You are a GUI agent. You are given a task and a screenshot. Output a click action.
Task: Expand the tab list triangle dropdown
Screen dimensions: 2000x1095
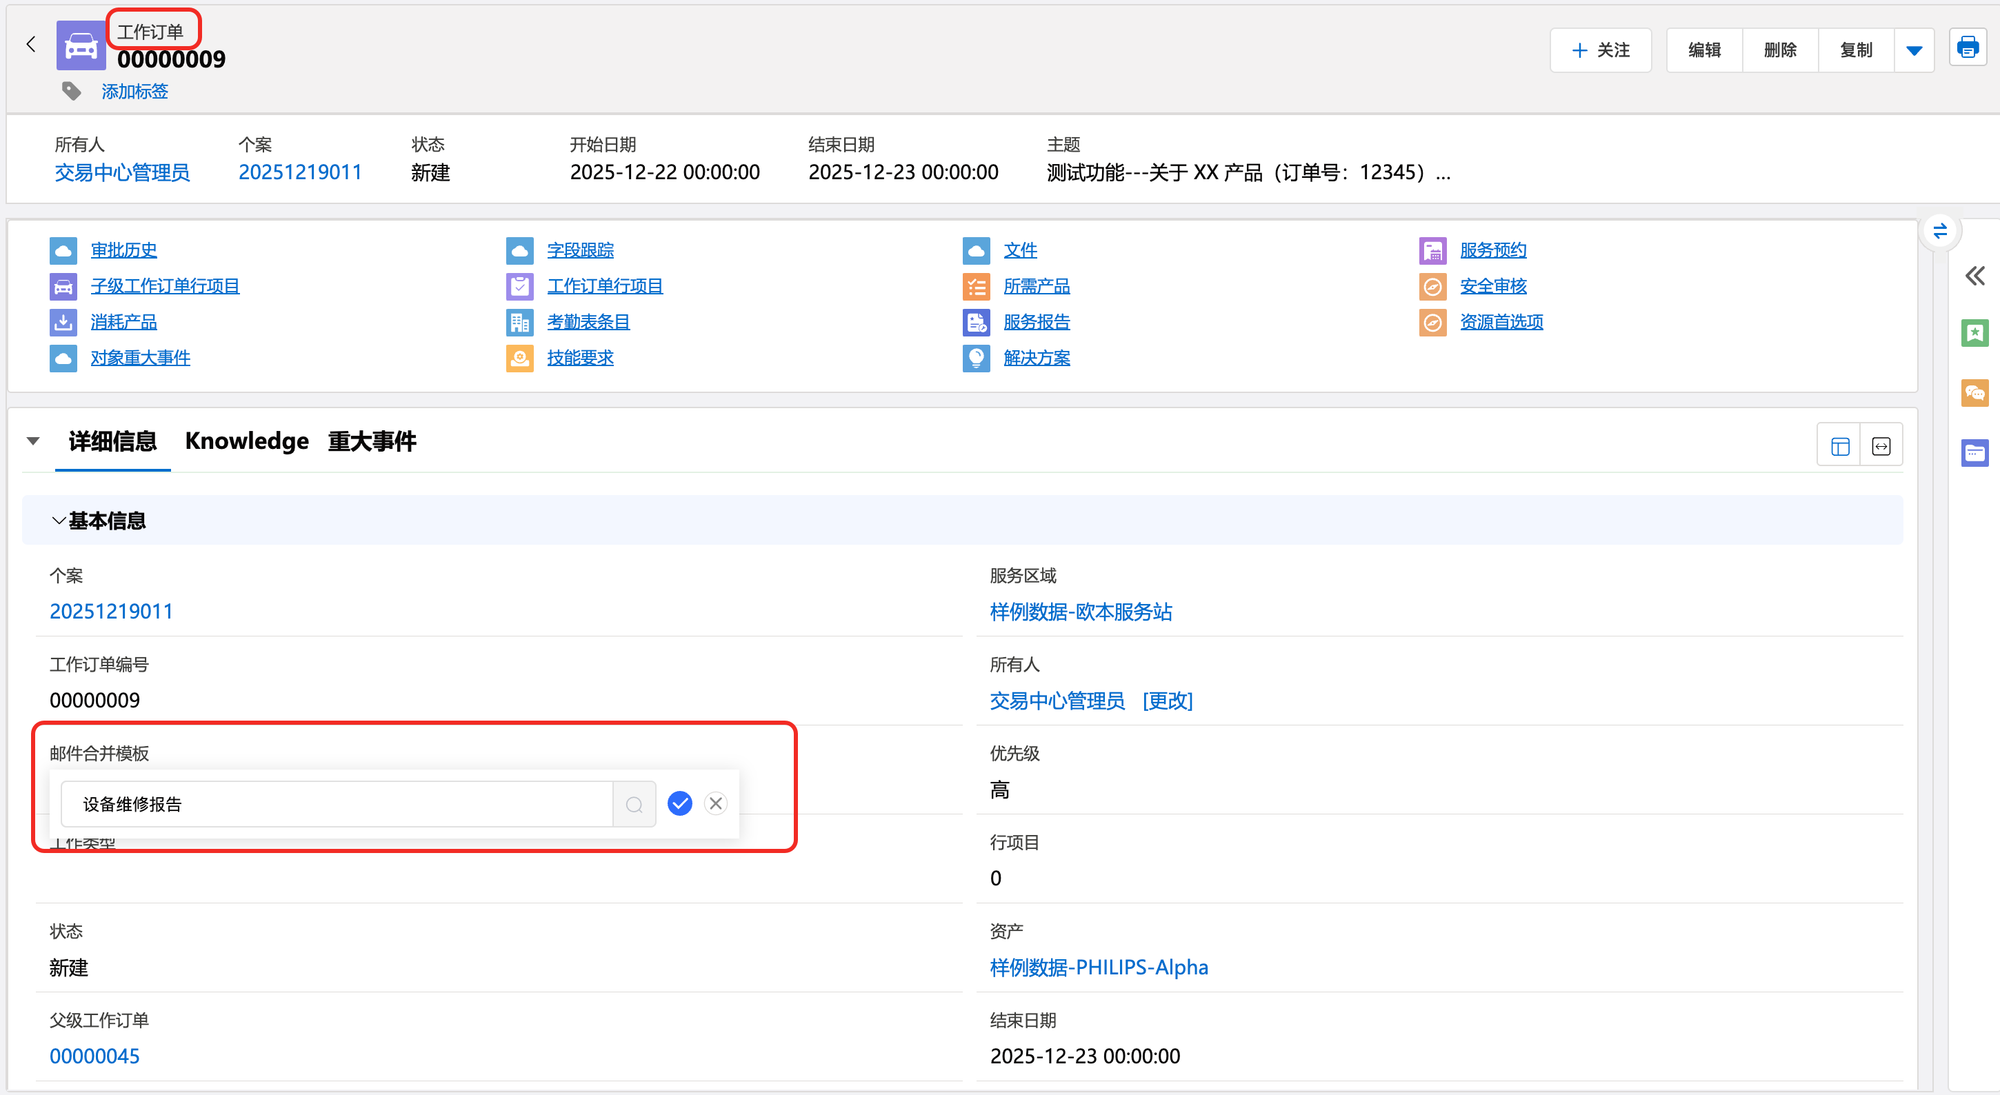[x=33, y=441]
